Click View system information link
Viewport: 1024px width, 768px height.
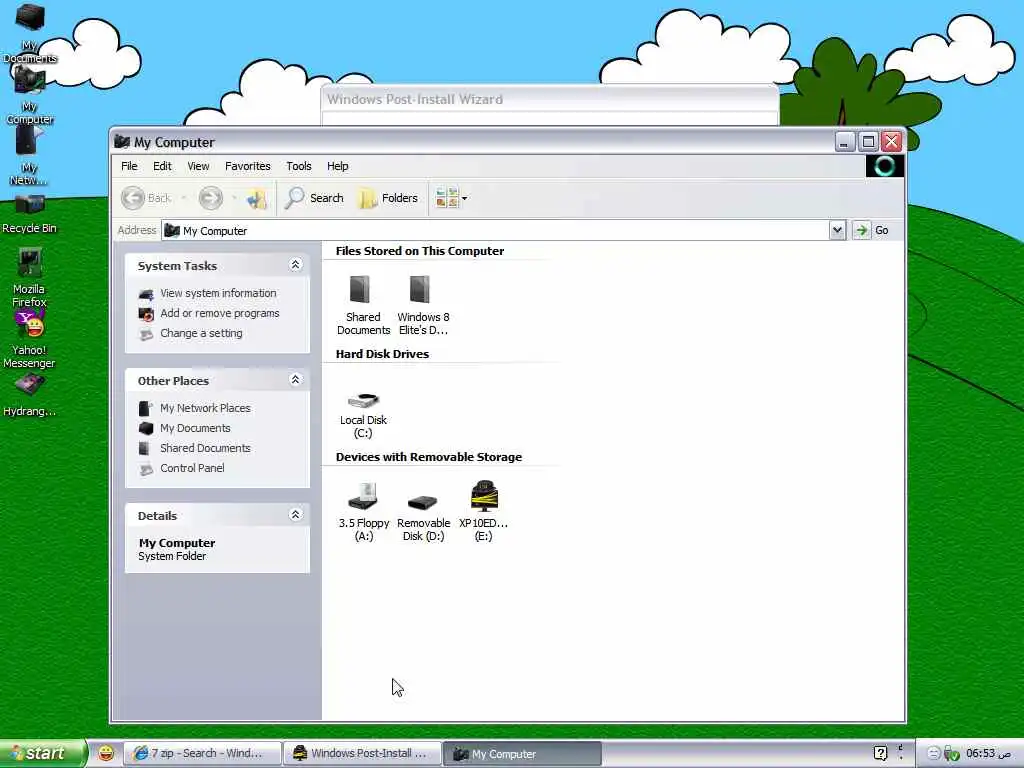(218, 293)
